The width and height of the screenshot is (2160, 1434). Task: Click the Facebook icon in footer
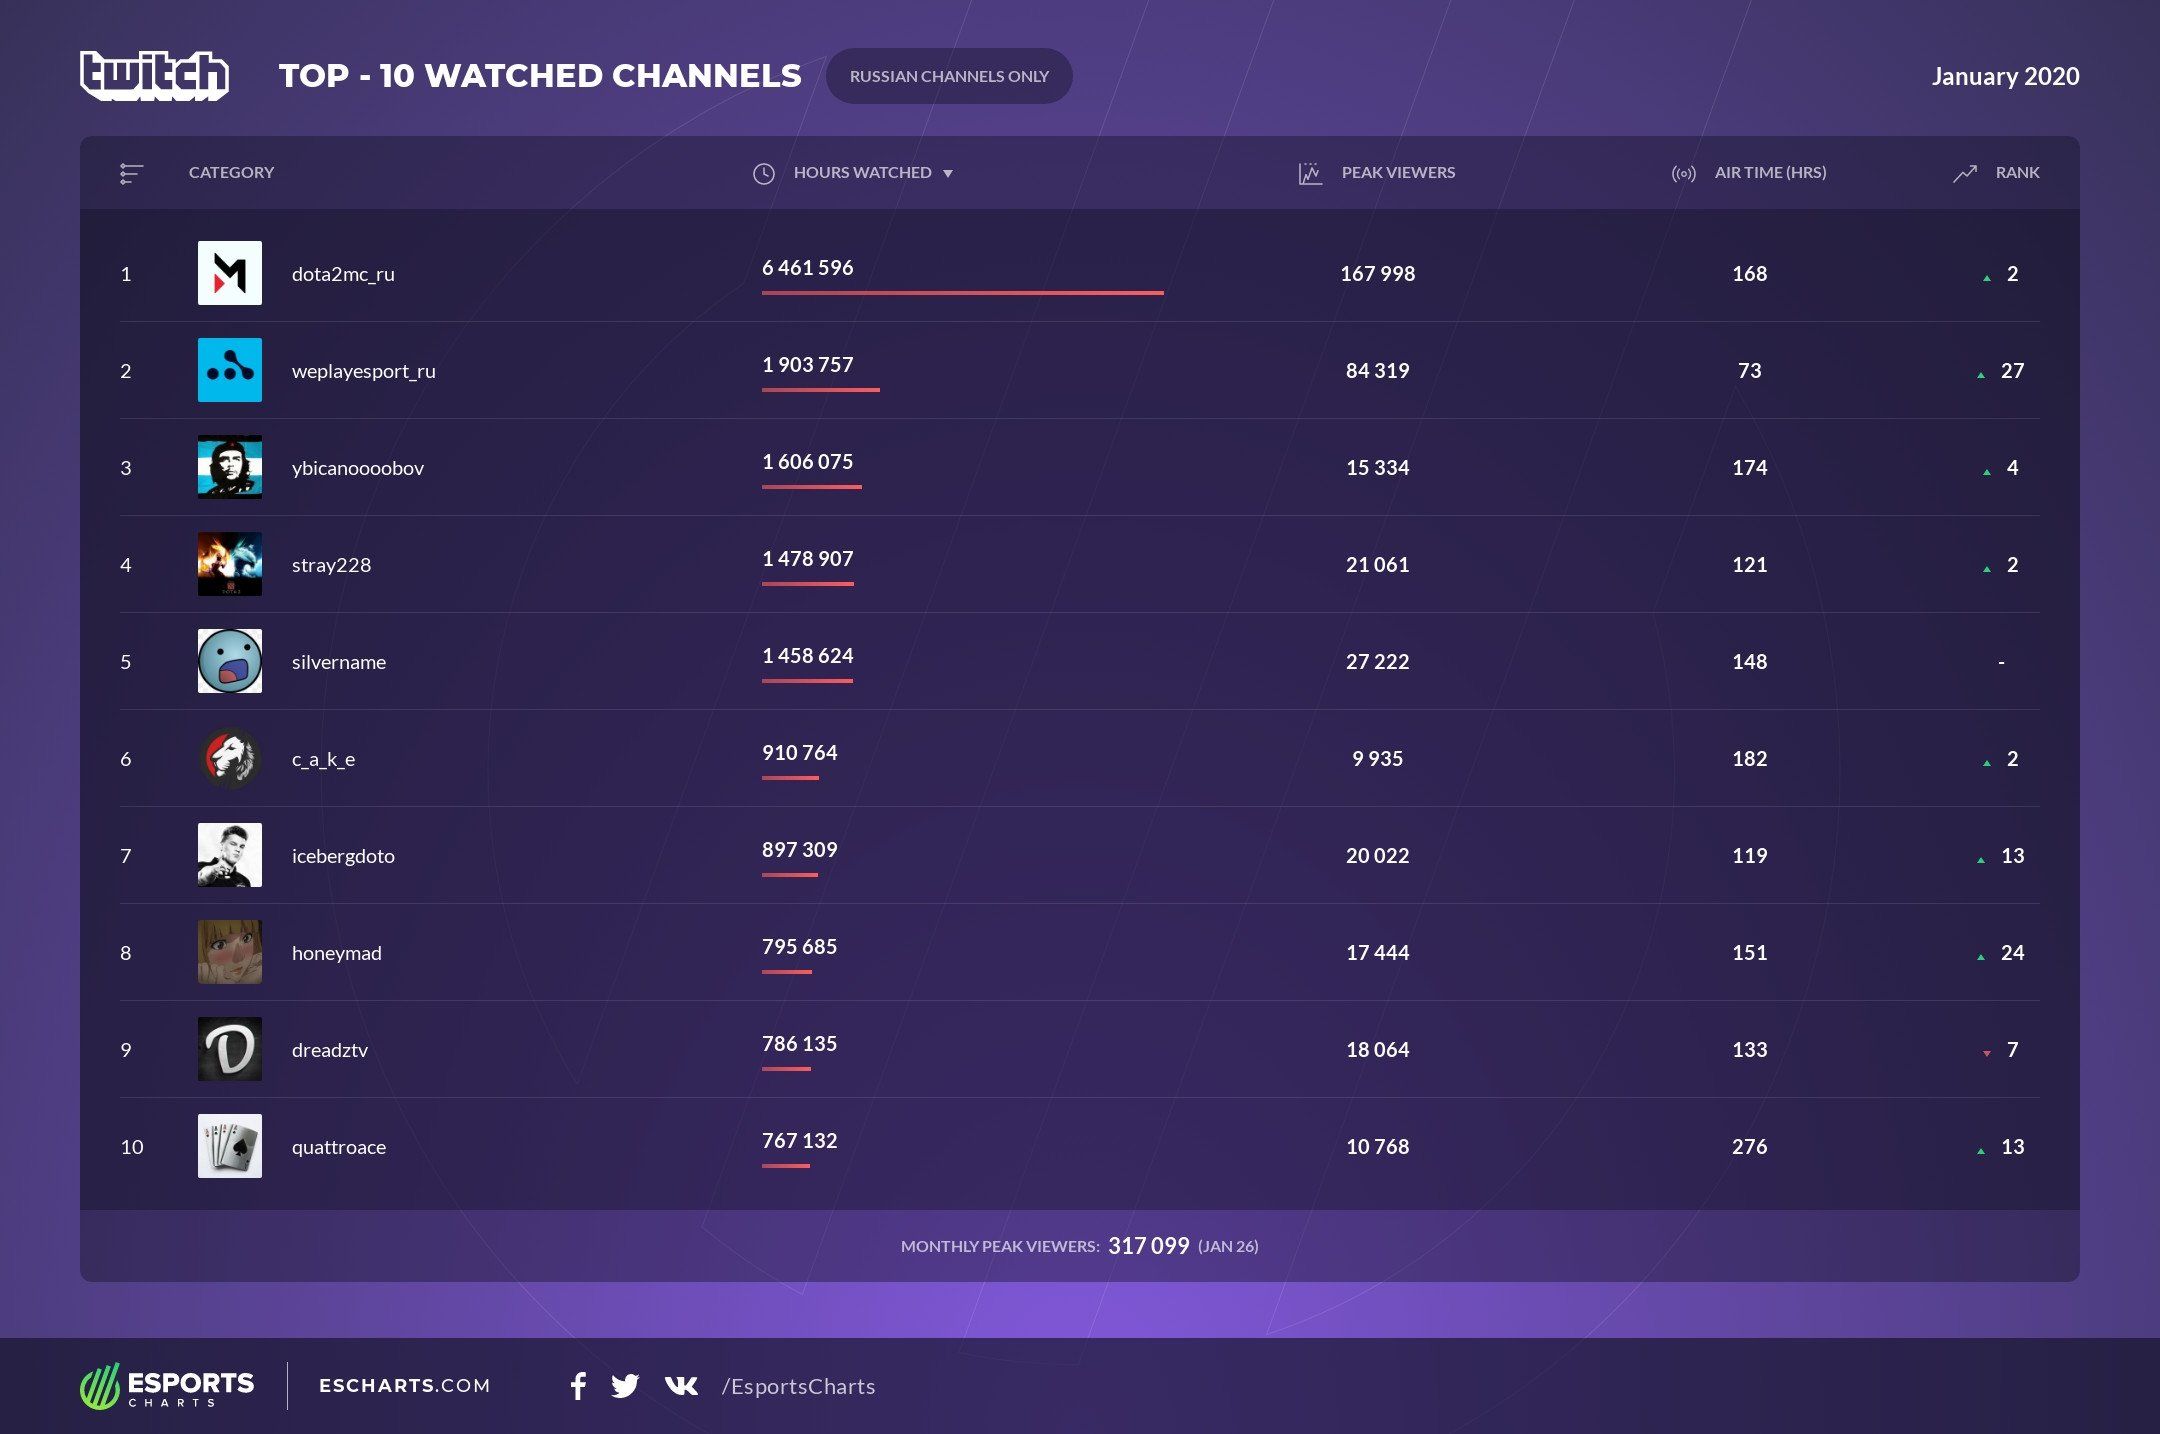coord(578,1386)
